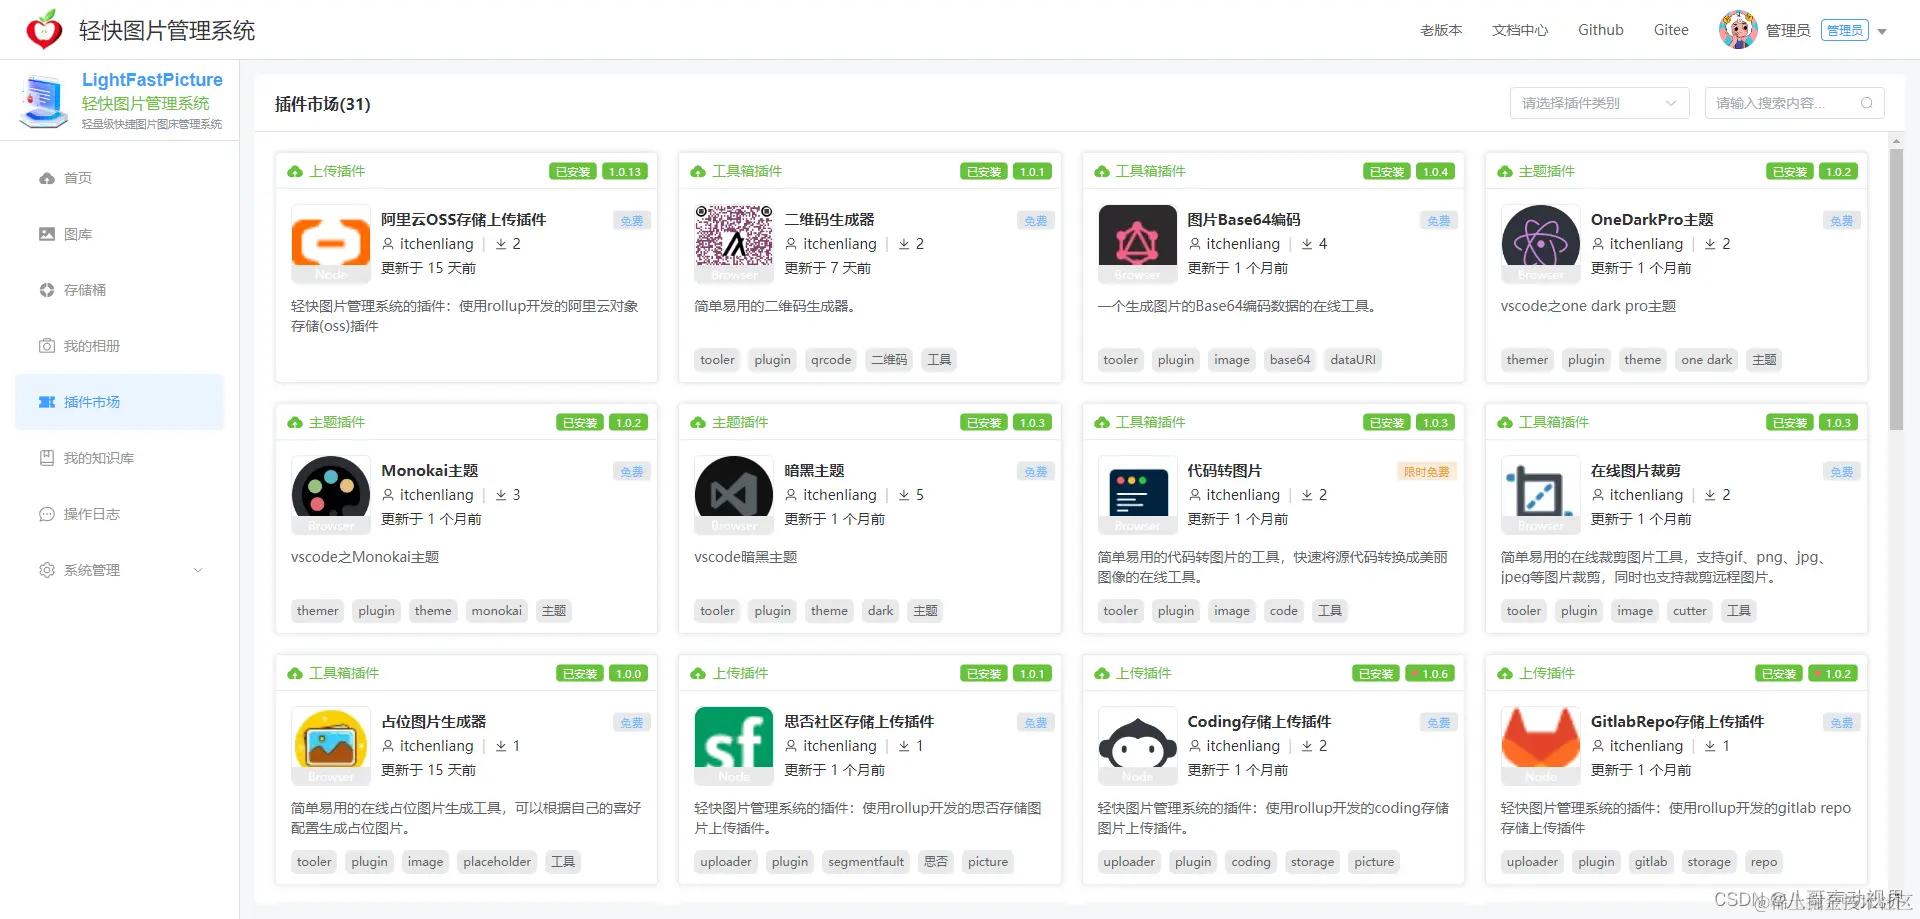This screenshot has width=1920, height=919.
Task: Open the 首页 home icon in sidebar
Action: [47, 177]
